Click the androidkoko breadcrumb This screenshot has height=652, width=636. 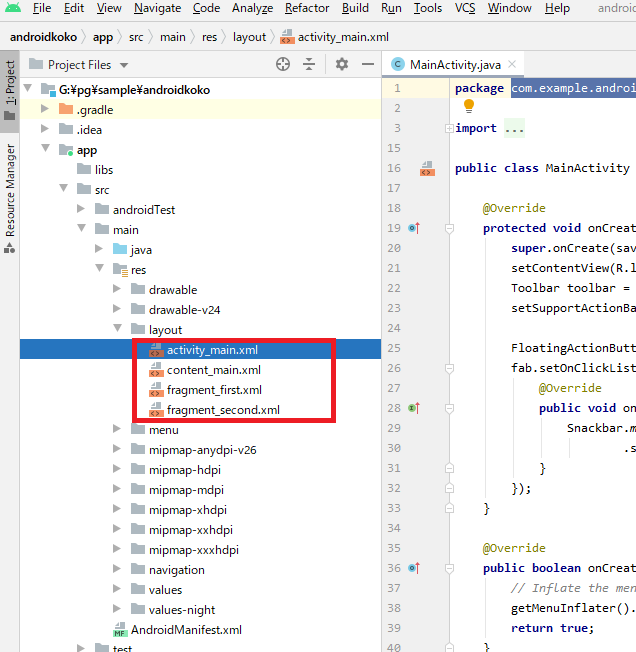click(x=43, y=37)
